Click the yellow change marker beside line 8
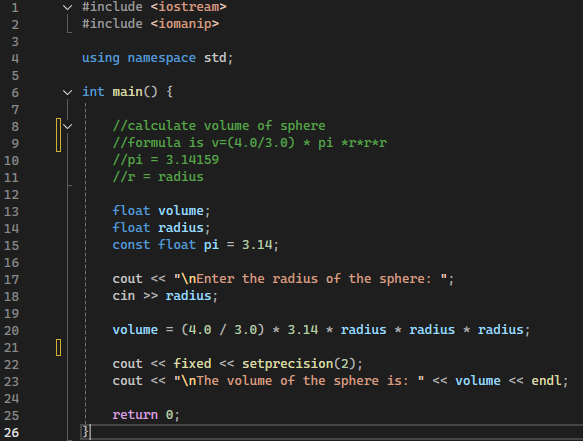Screen dimensions: 583x441 [58, 135]
